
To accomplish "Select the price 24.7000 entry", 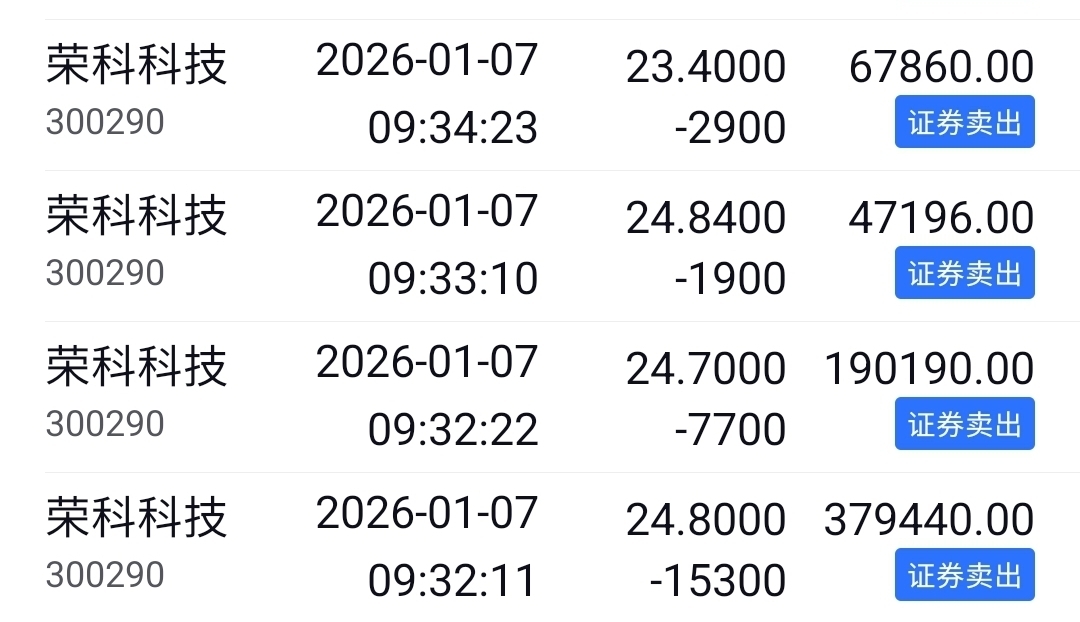I will 706,369.
